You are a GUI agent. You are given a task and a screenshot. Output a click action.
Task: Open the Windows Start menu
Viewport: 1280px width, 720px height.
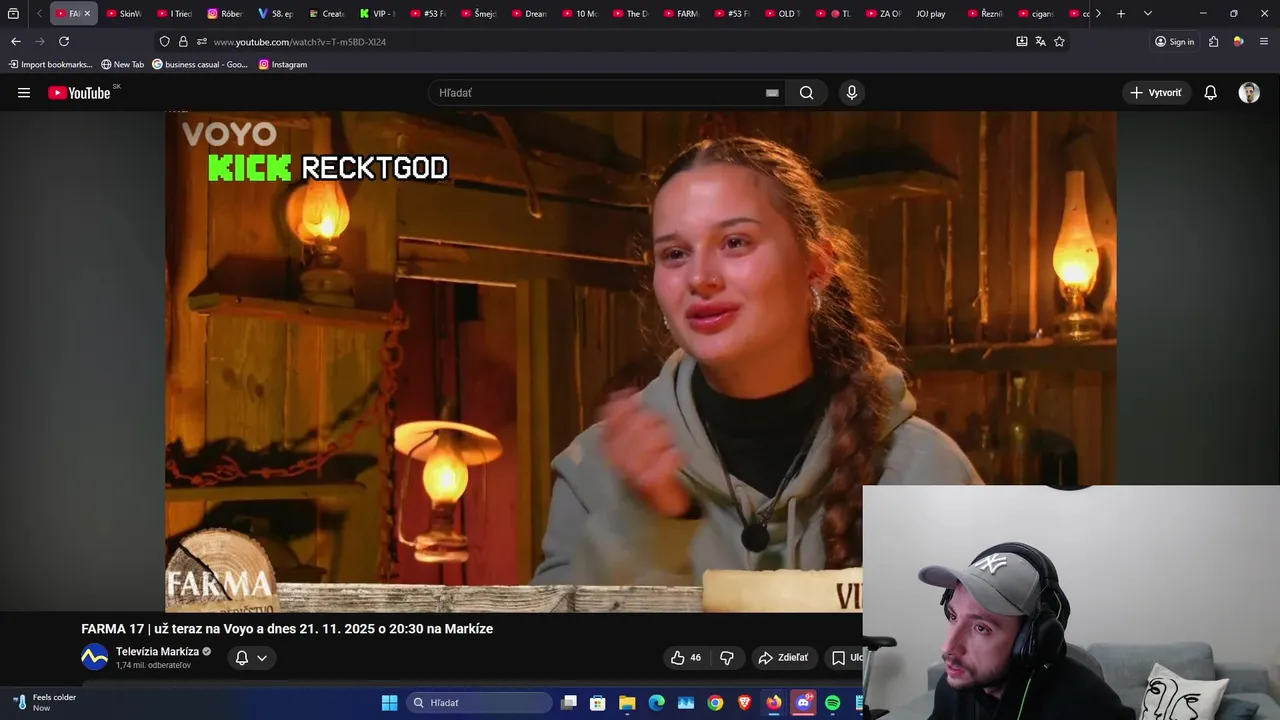pos(389,703)
